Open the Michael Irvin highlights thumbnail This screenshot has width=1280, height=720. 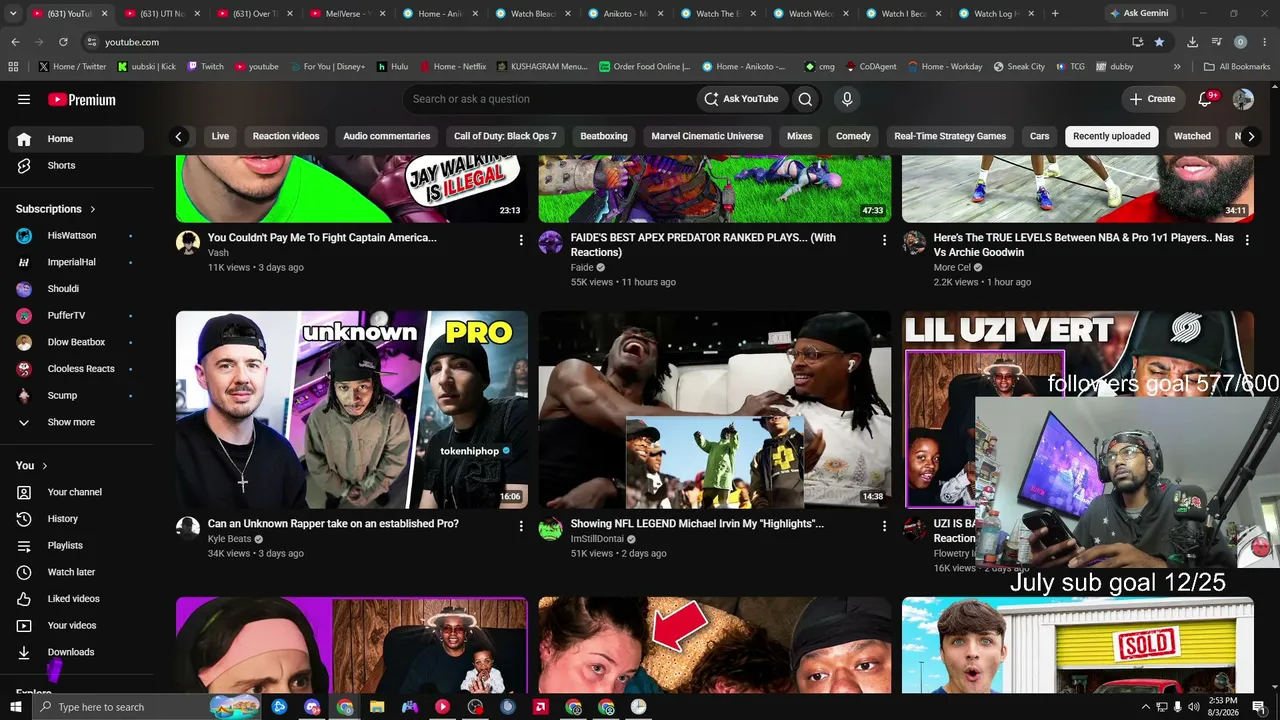pyautogui.click(x=715, y=410)
